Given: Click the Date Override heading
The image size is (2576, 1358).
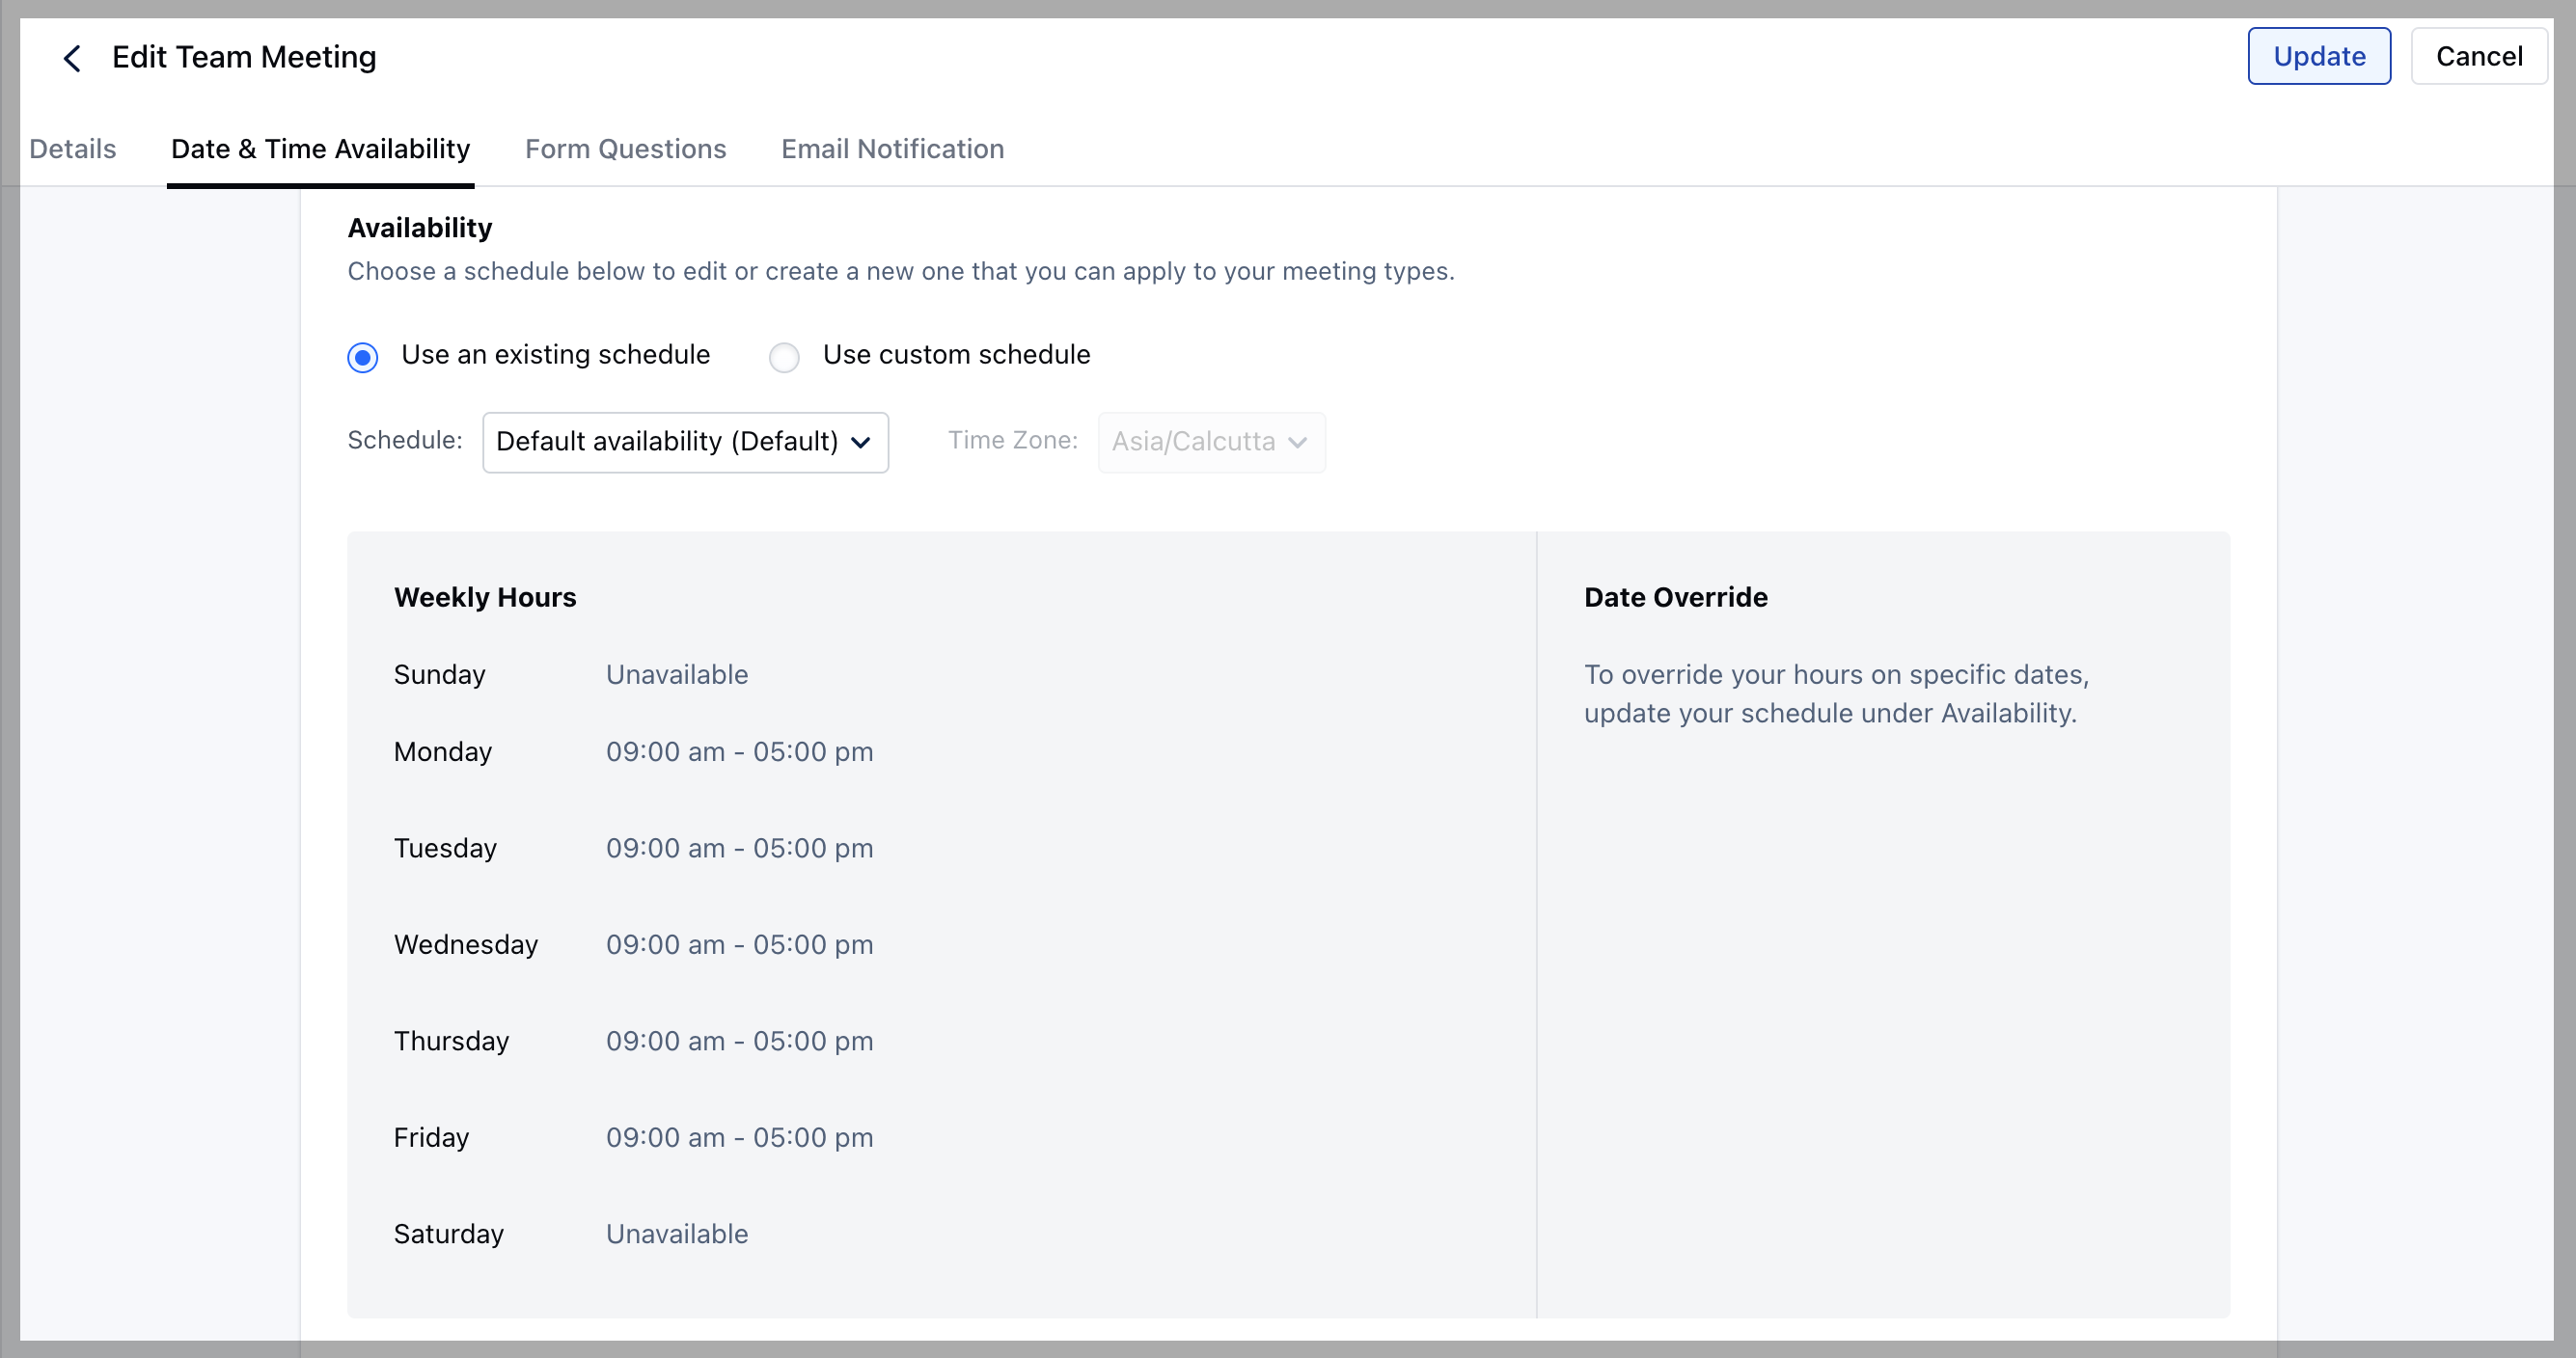Looking at the screenshot, I should tap(1675, 597).
